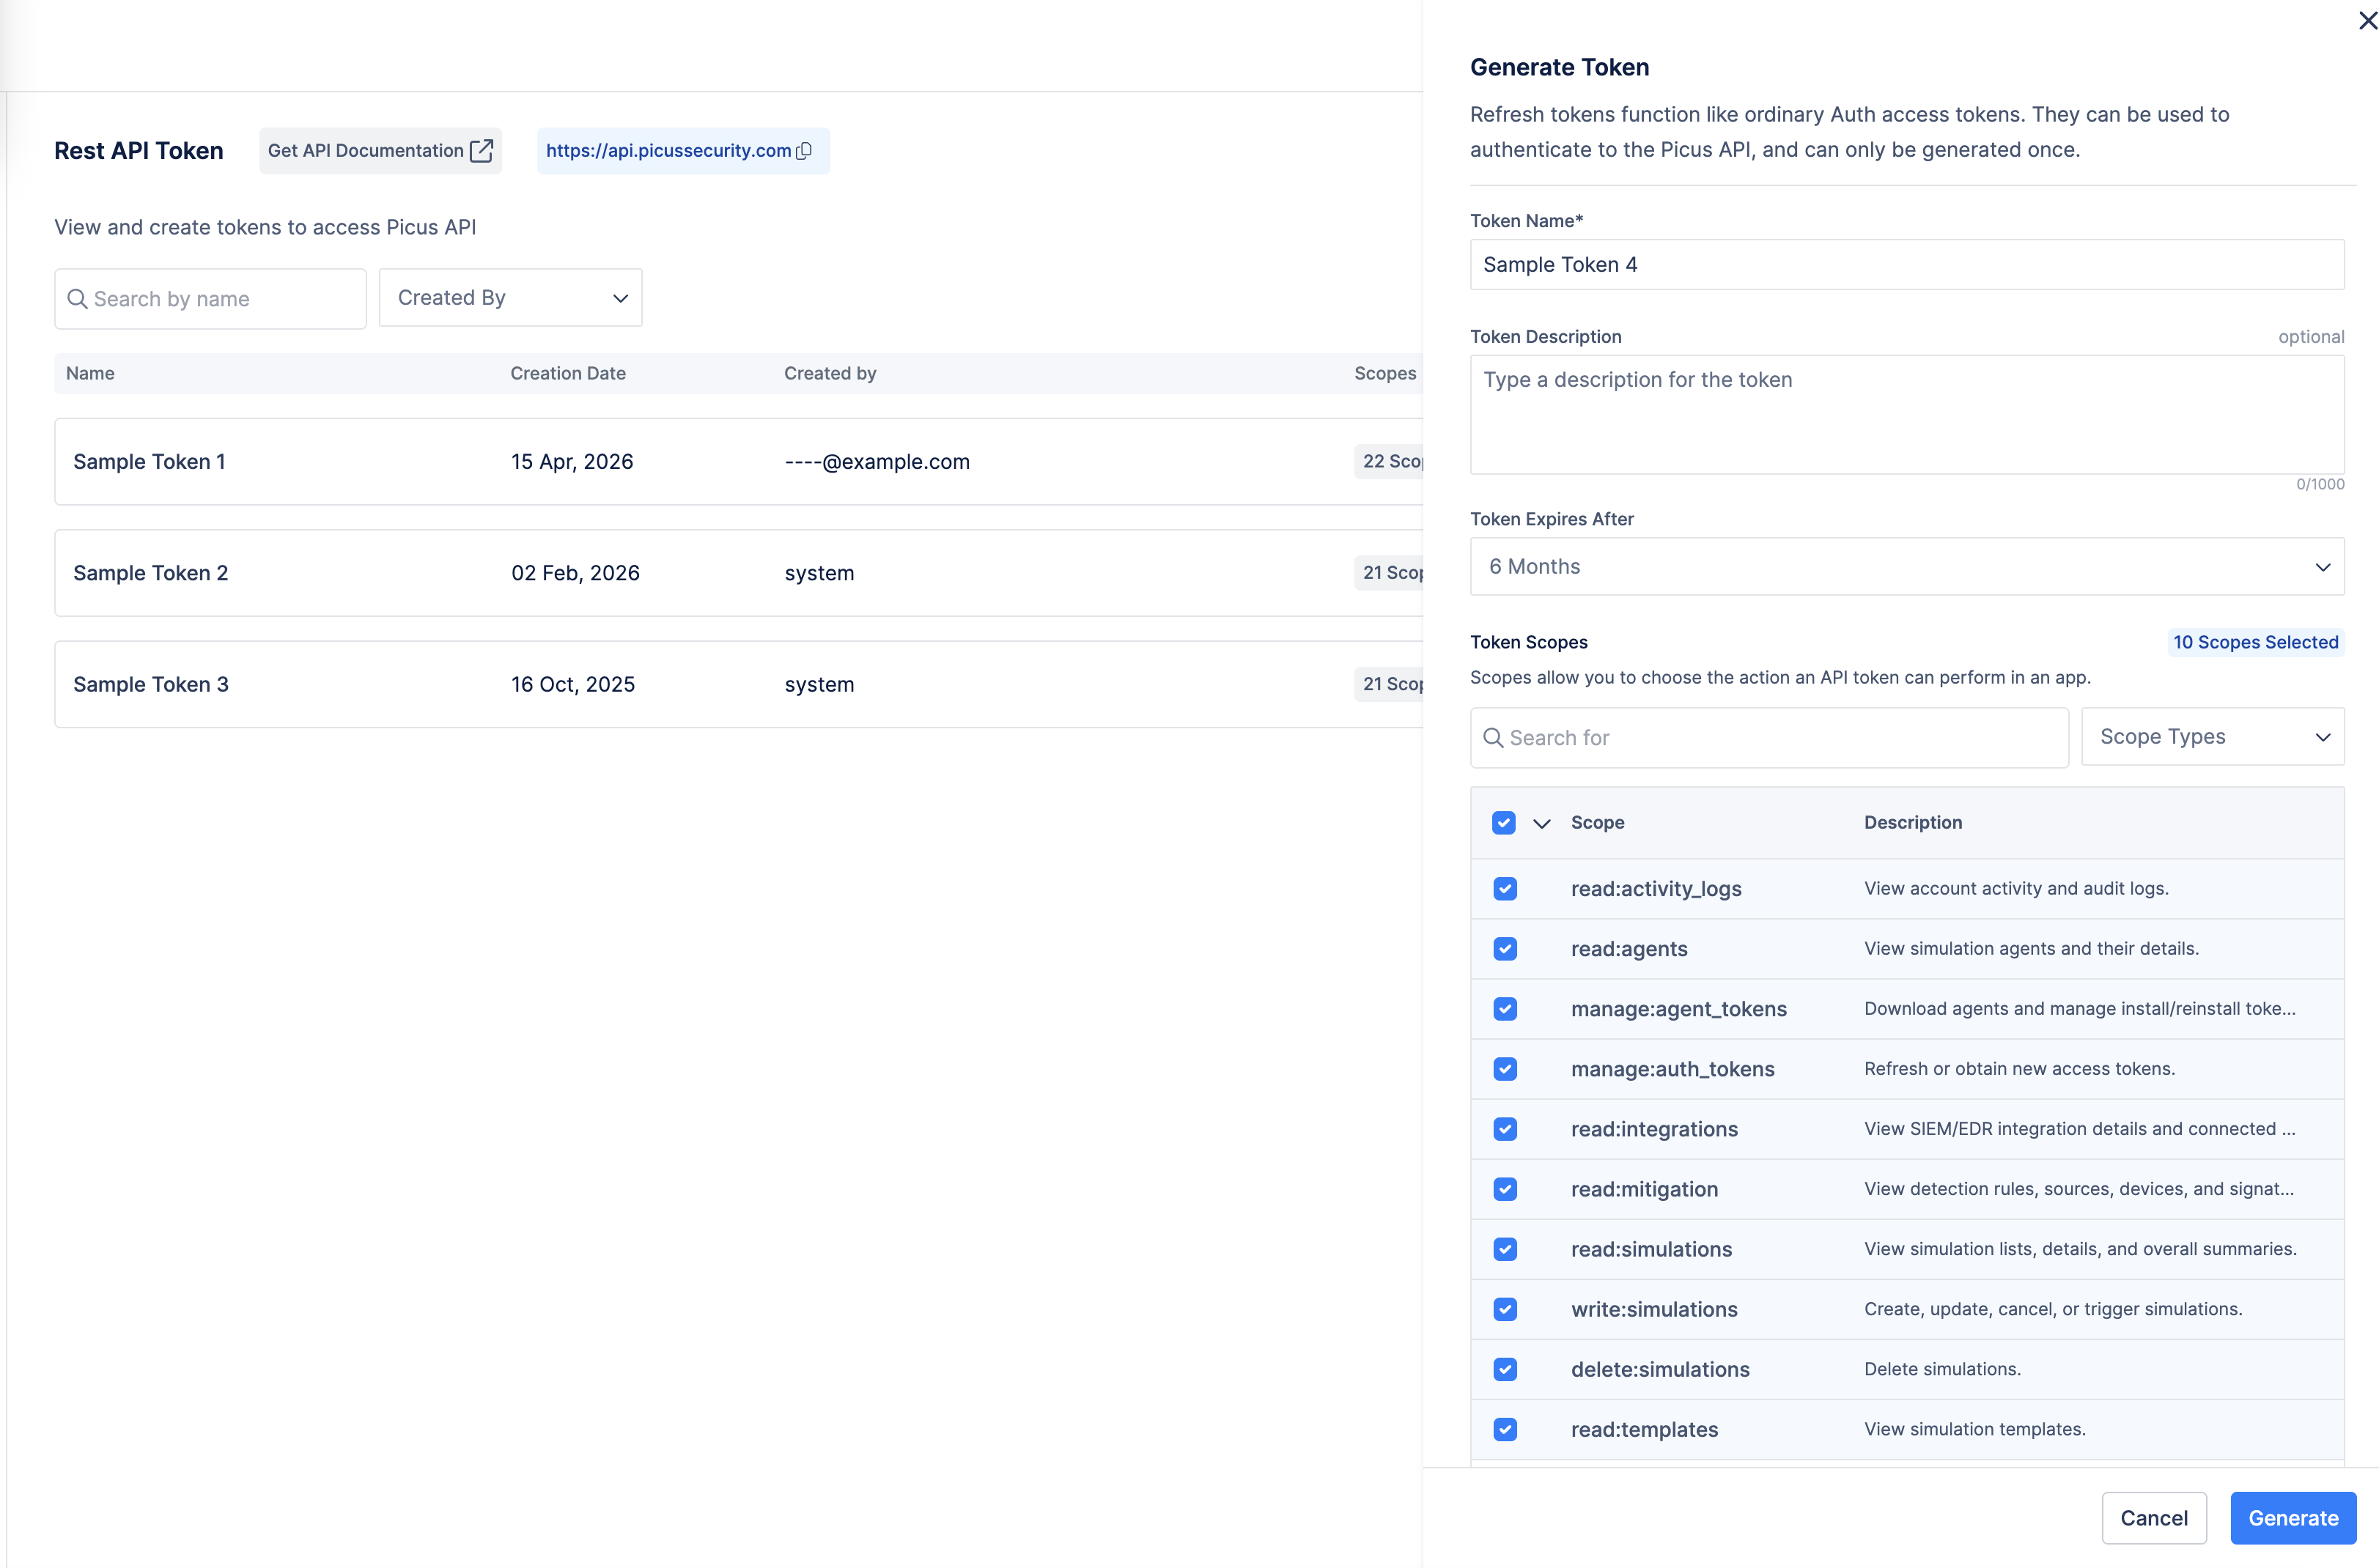Click the chevron next to the Scope header
Screen dimensions: 2379x1568
[x=1541, y=823]
